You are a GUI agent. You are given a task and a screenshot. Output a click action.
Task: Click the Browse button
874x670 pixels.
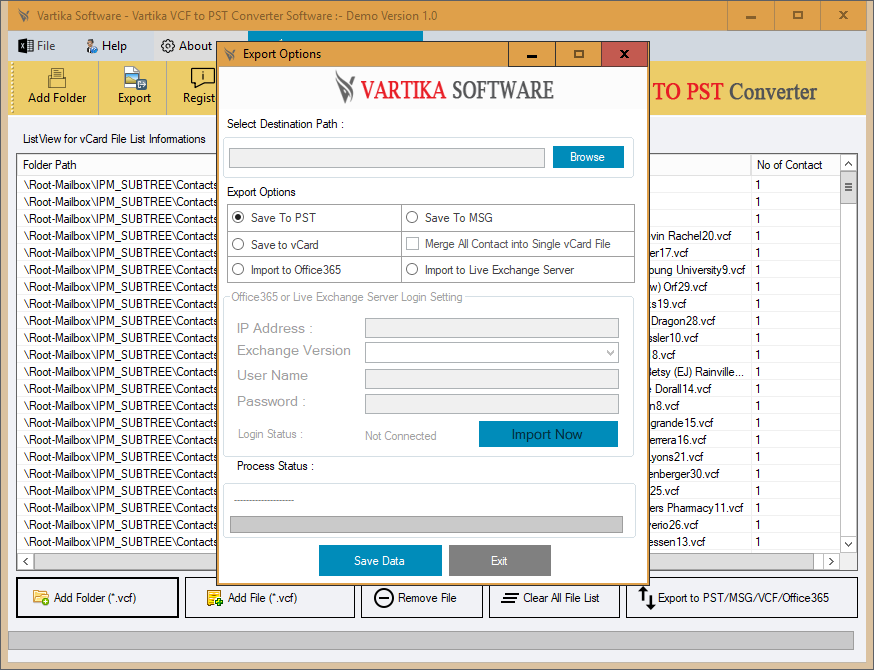588,157
